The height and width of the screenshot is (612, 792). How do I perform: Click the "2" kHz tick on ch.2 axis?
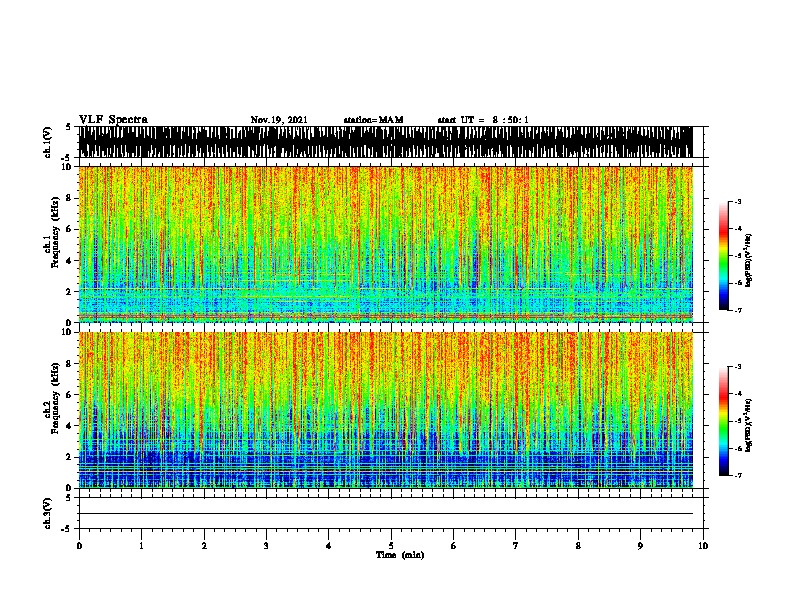[x=70, y=457]
